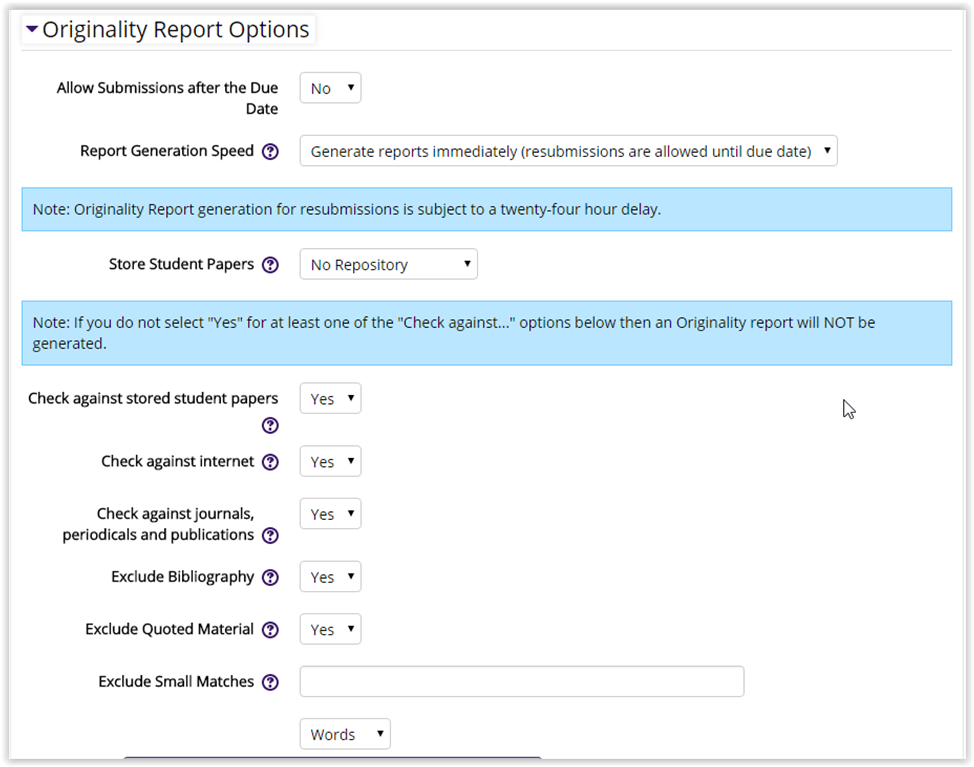Open help for Exclude Quoted Material
The height and width of the screenshot is (767, 974).
(x=270, y=630)
